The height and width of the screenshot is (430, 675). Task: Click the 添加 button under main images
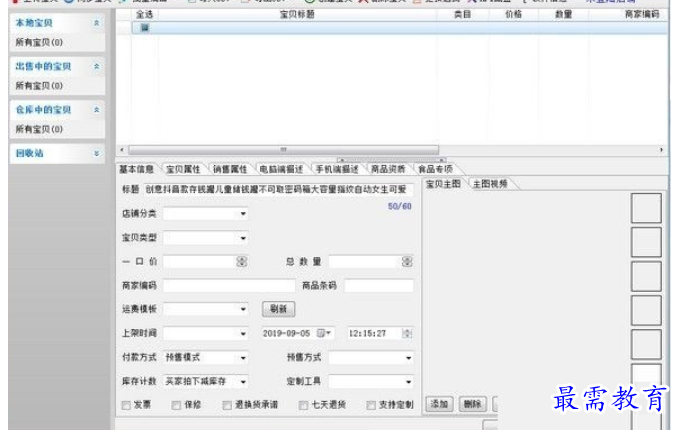[x=440, y=404]
